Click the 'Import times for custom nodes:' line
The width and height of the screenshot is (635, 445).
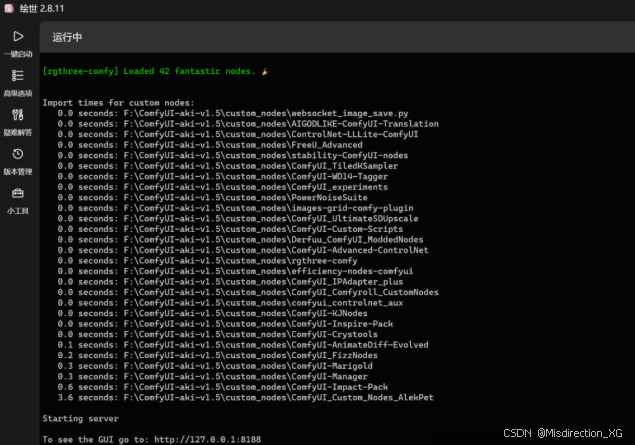tap(118, 103)
